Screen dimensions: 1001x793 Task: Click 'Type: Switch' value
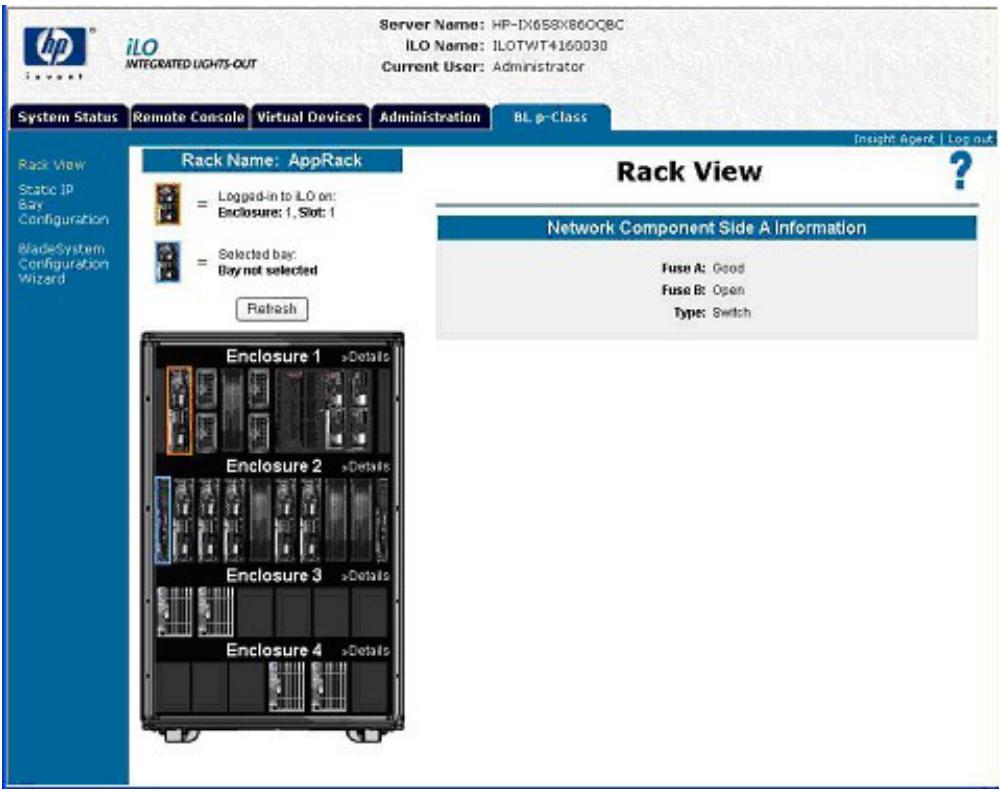pyautogui.click(x=732, y=313)
